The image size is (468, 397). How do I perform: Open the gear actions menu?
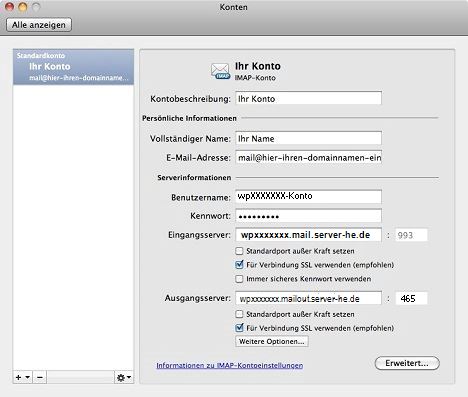coord(124,377)
